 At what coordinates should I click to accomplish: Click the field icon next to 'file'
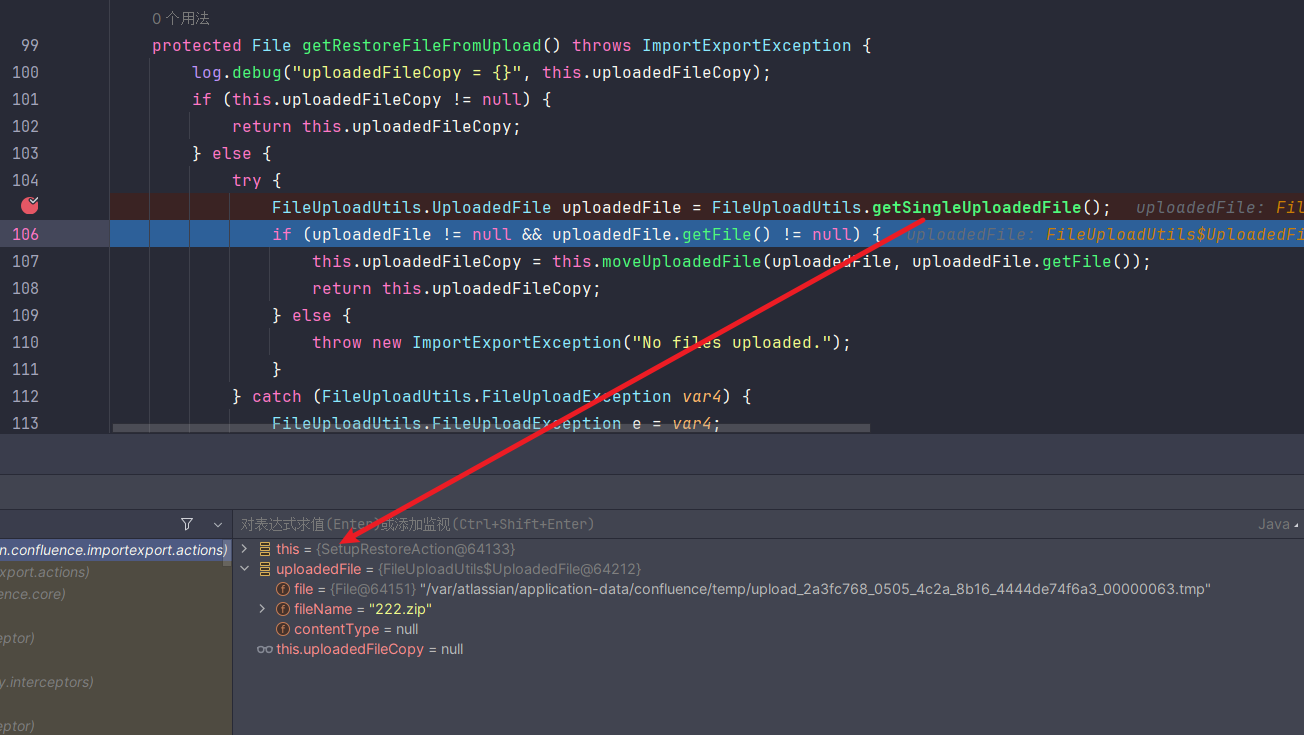283,589
